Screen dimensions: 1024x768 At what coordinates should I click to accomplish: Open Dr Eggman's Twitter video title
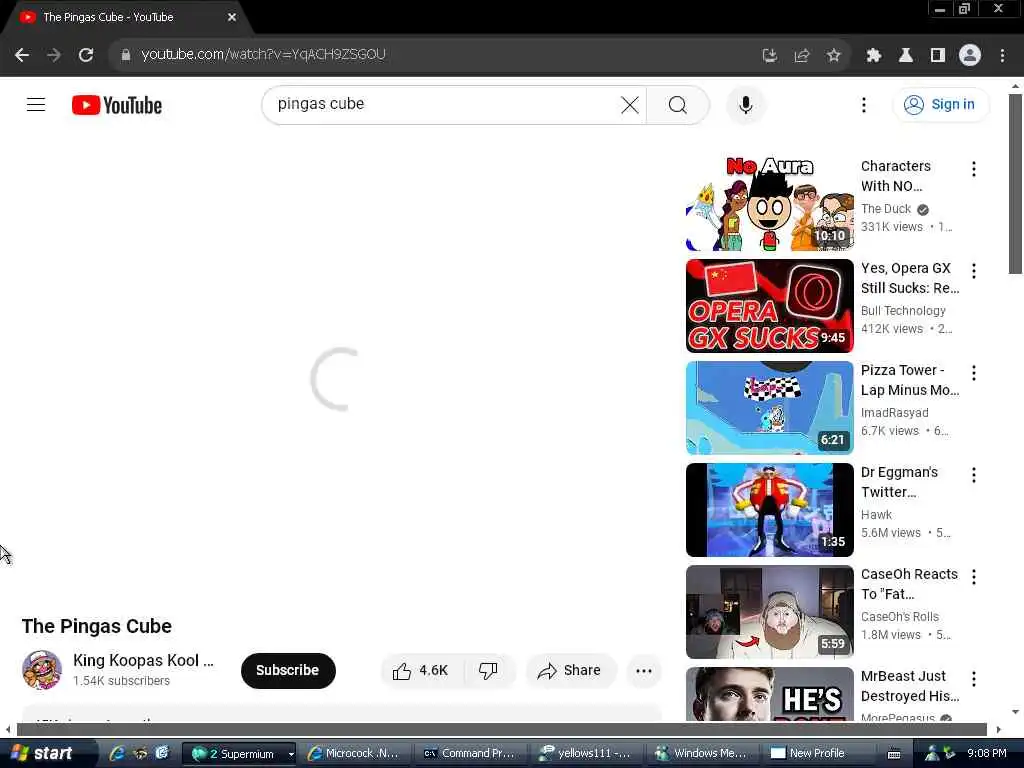899,482
